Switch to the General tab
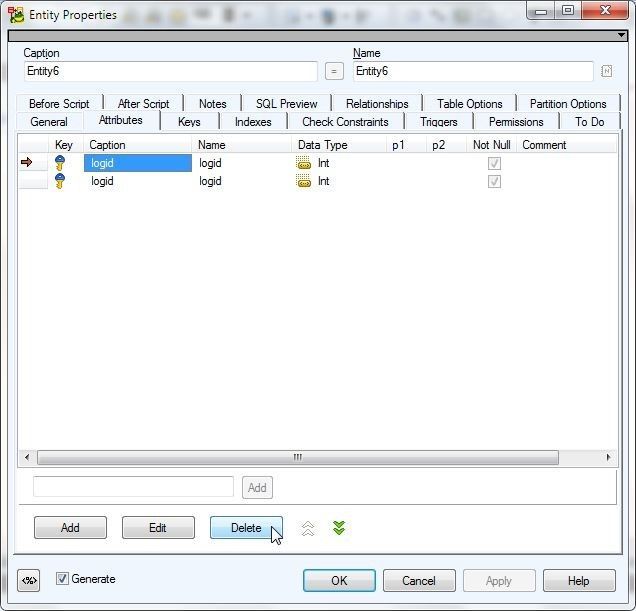Screen dimensions: 636x611 point(49,122)
